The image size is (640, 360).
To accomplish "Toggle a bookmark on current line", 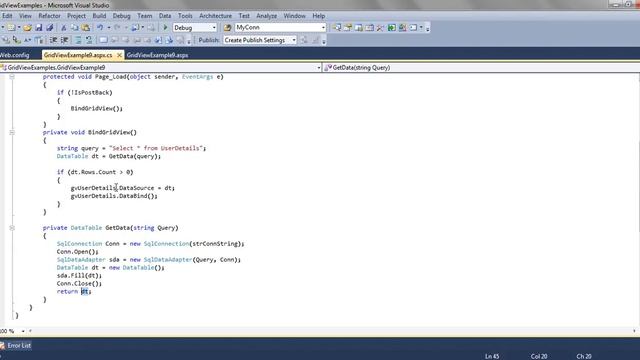I will pyautogui.click(x=103, y=40).
